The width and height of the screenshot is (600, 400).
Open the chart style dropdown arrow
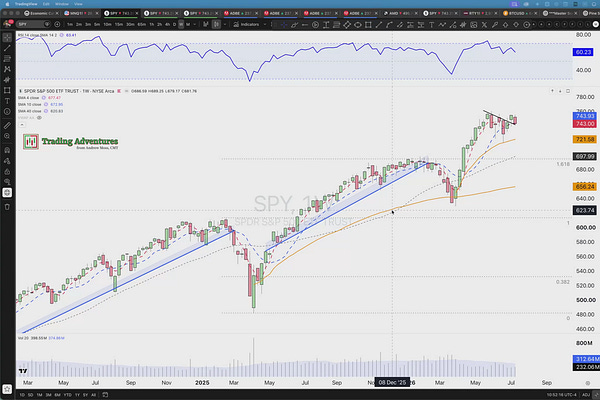(224, 24)
